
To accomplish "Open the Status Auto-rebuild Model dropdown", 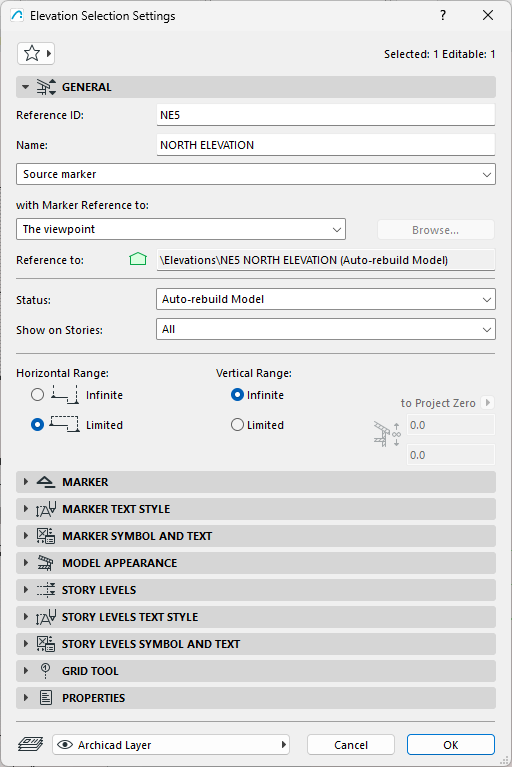I will tap(326, 299).
